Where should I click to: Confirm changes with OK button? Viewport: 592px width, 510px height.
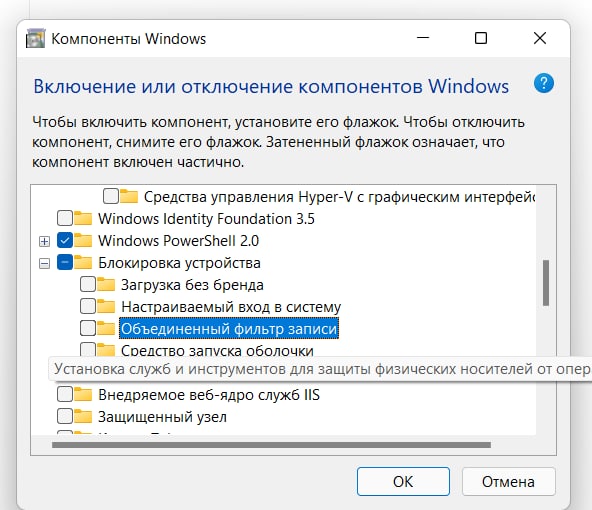(403, 481)
